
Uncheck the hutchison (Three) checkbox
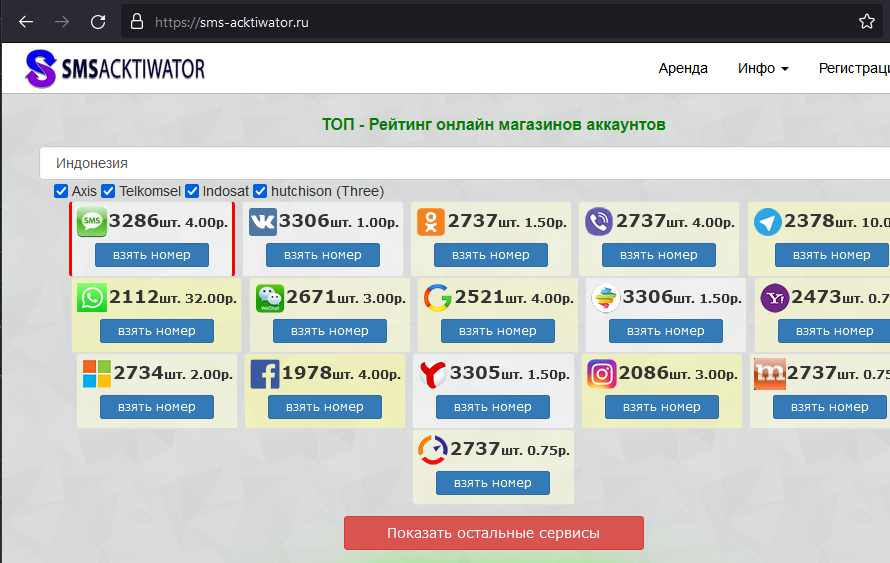click(x=260, y=191)
